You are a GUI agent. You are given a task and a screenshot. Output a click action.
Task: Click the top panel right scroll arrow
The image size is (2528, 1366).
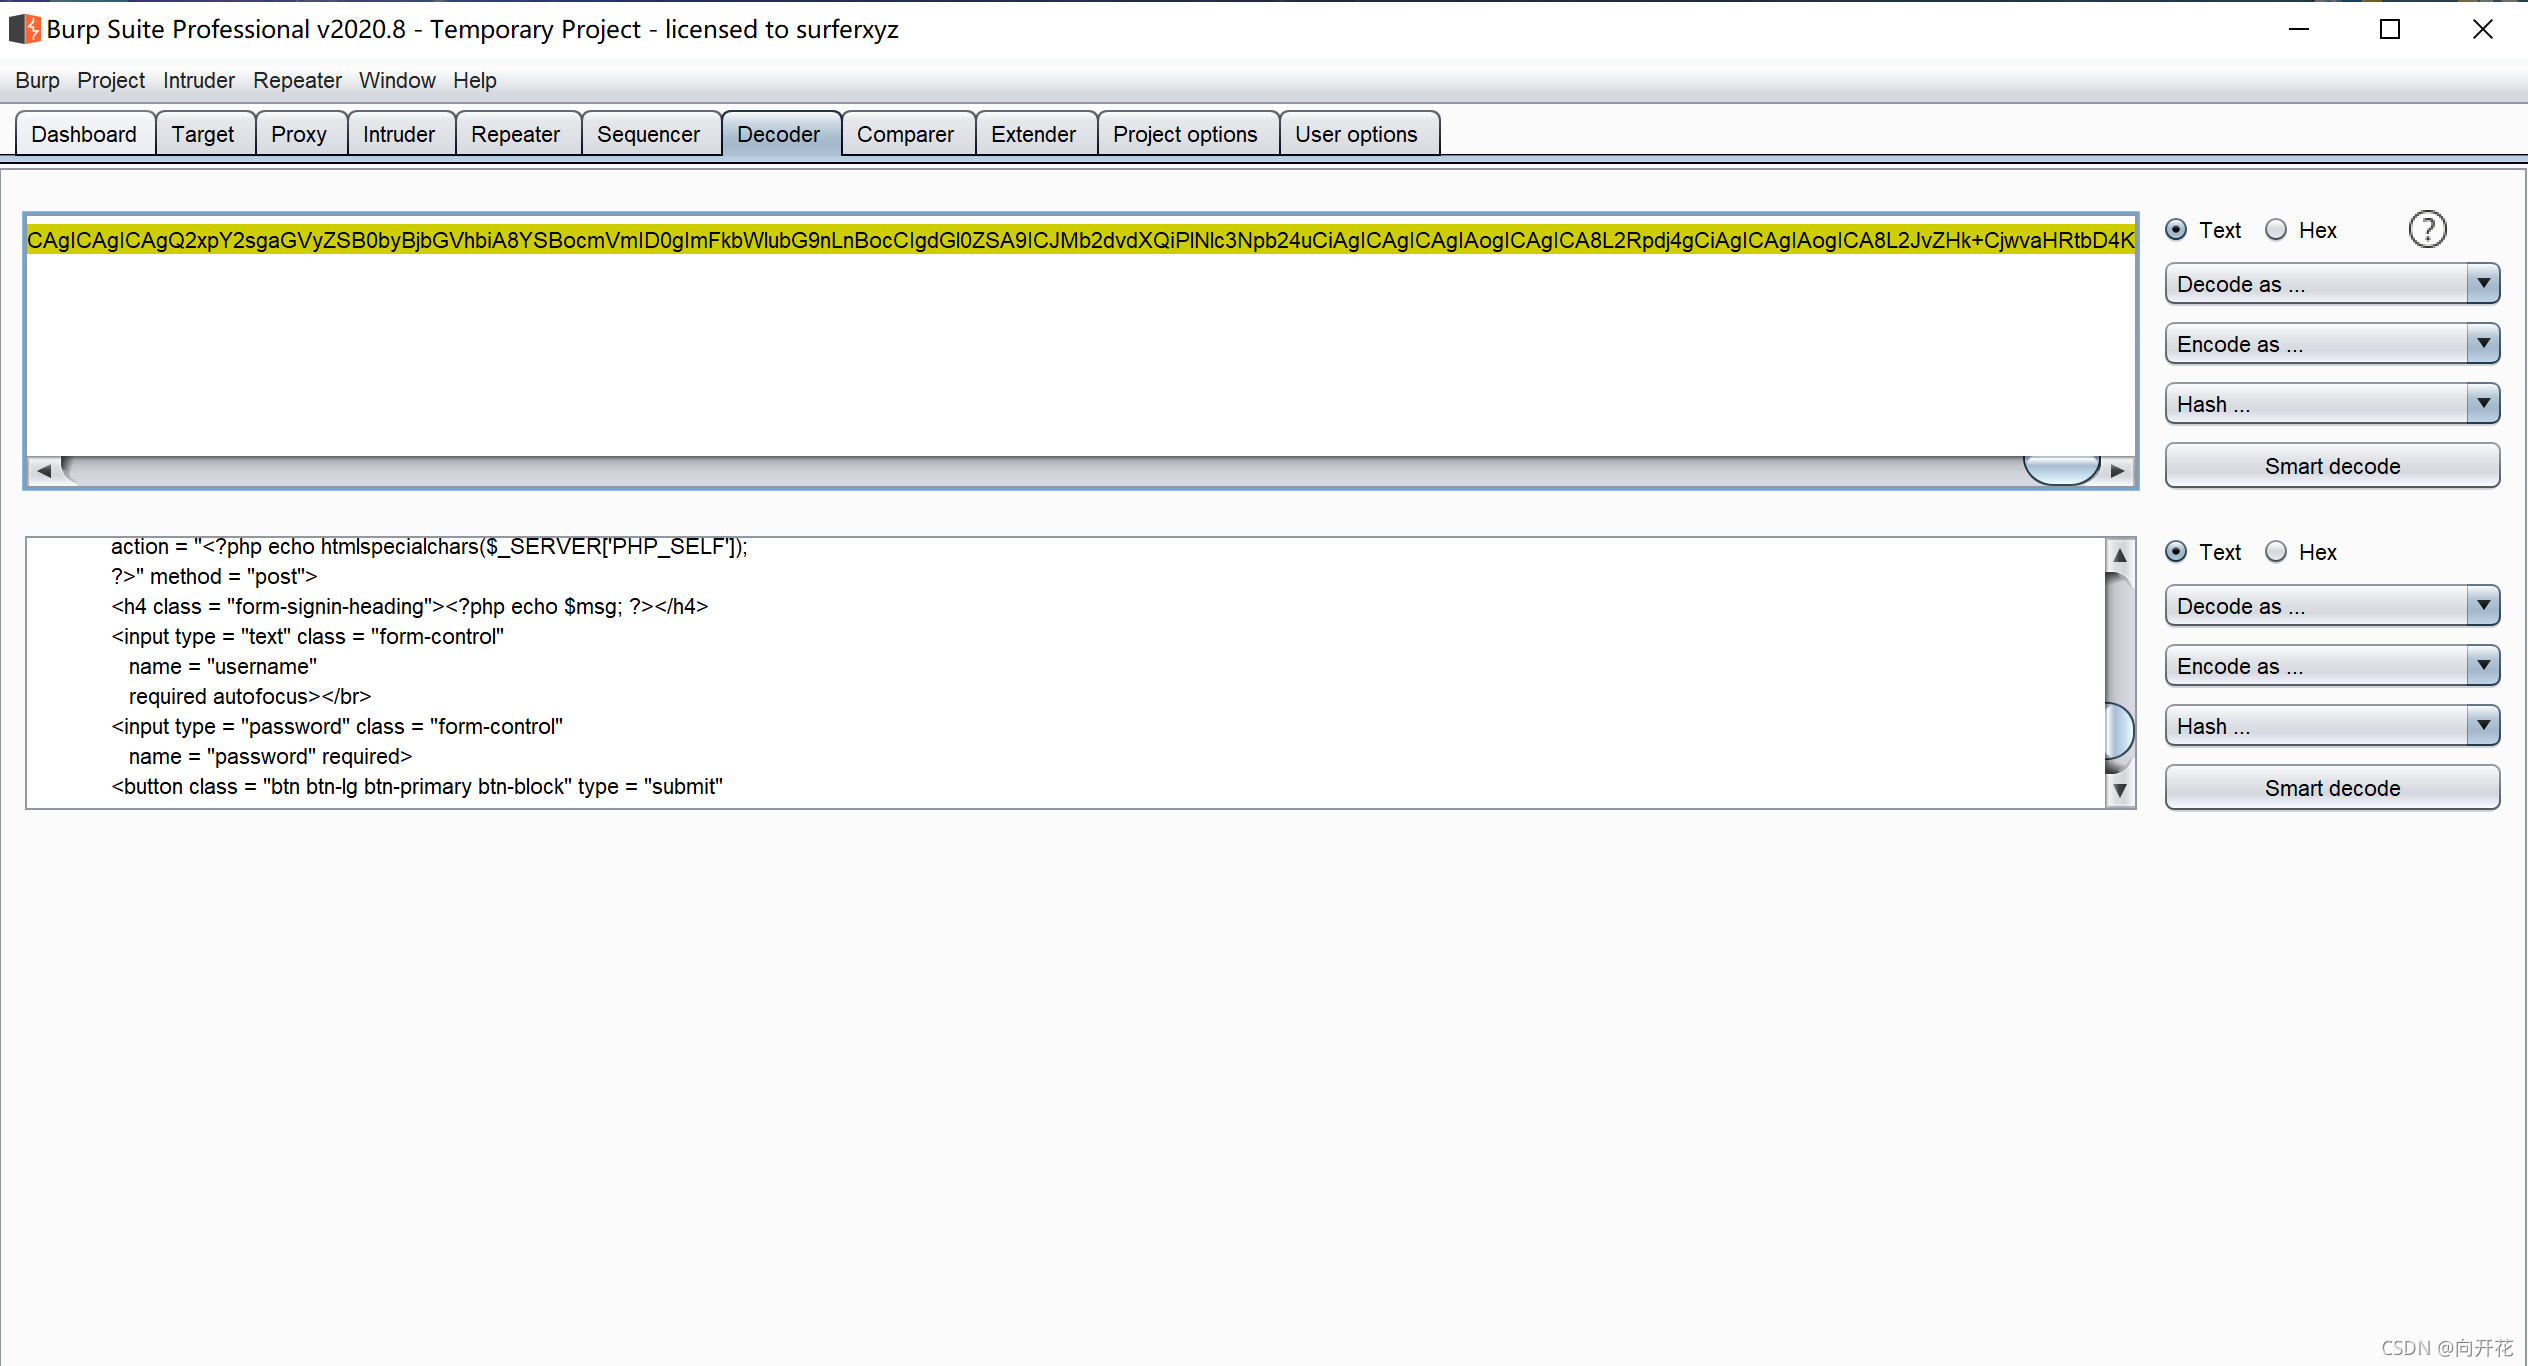point(2117,470)
